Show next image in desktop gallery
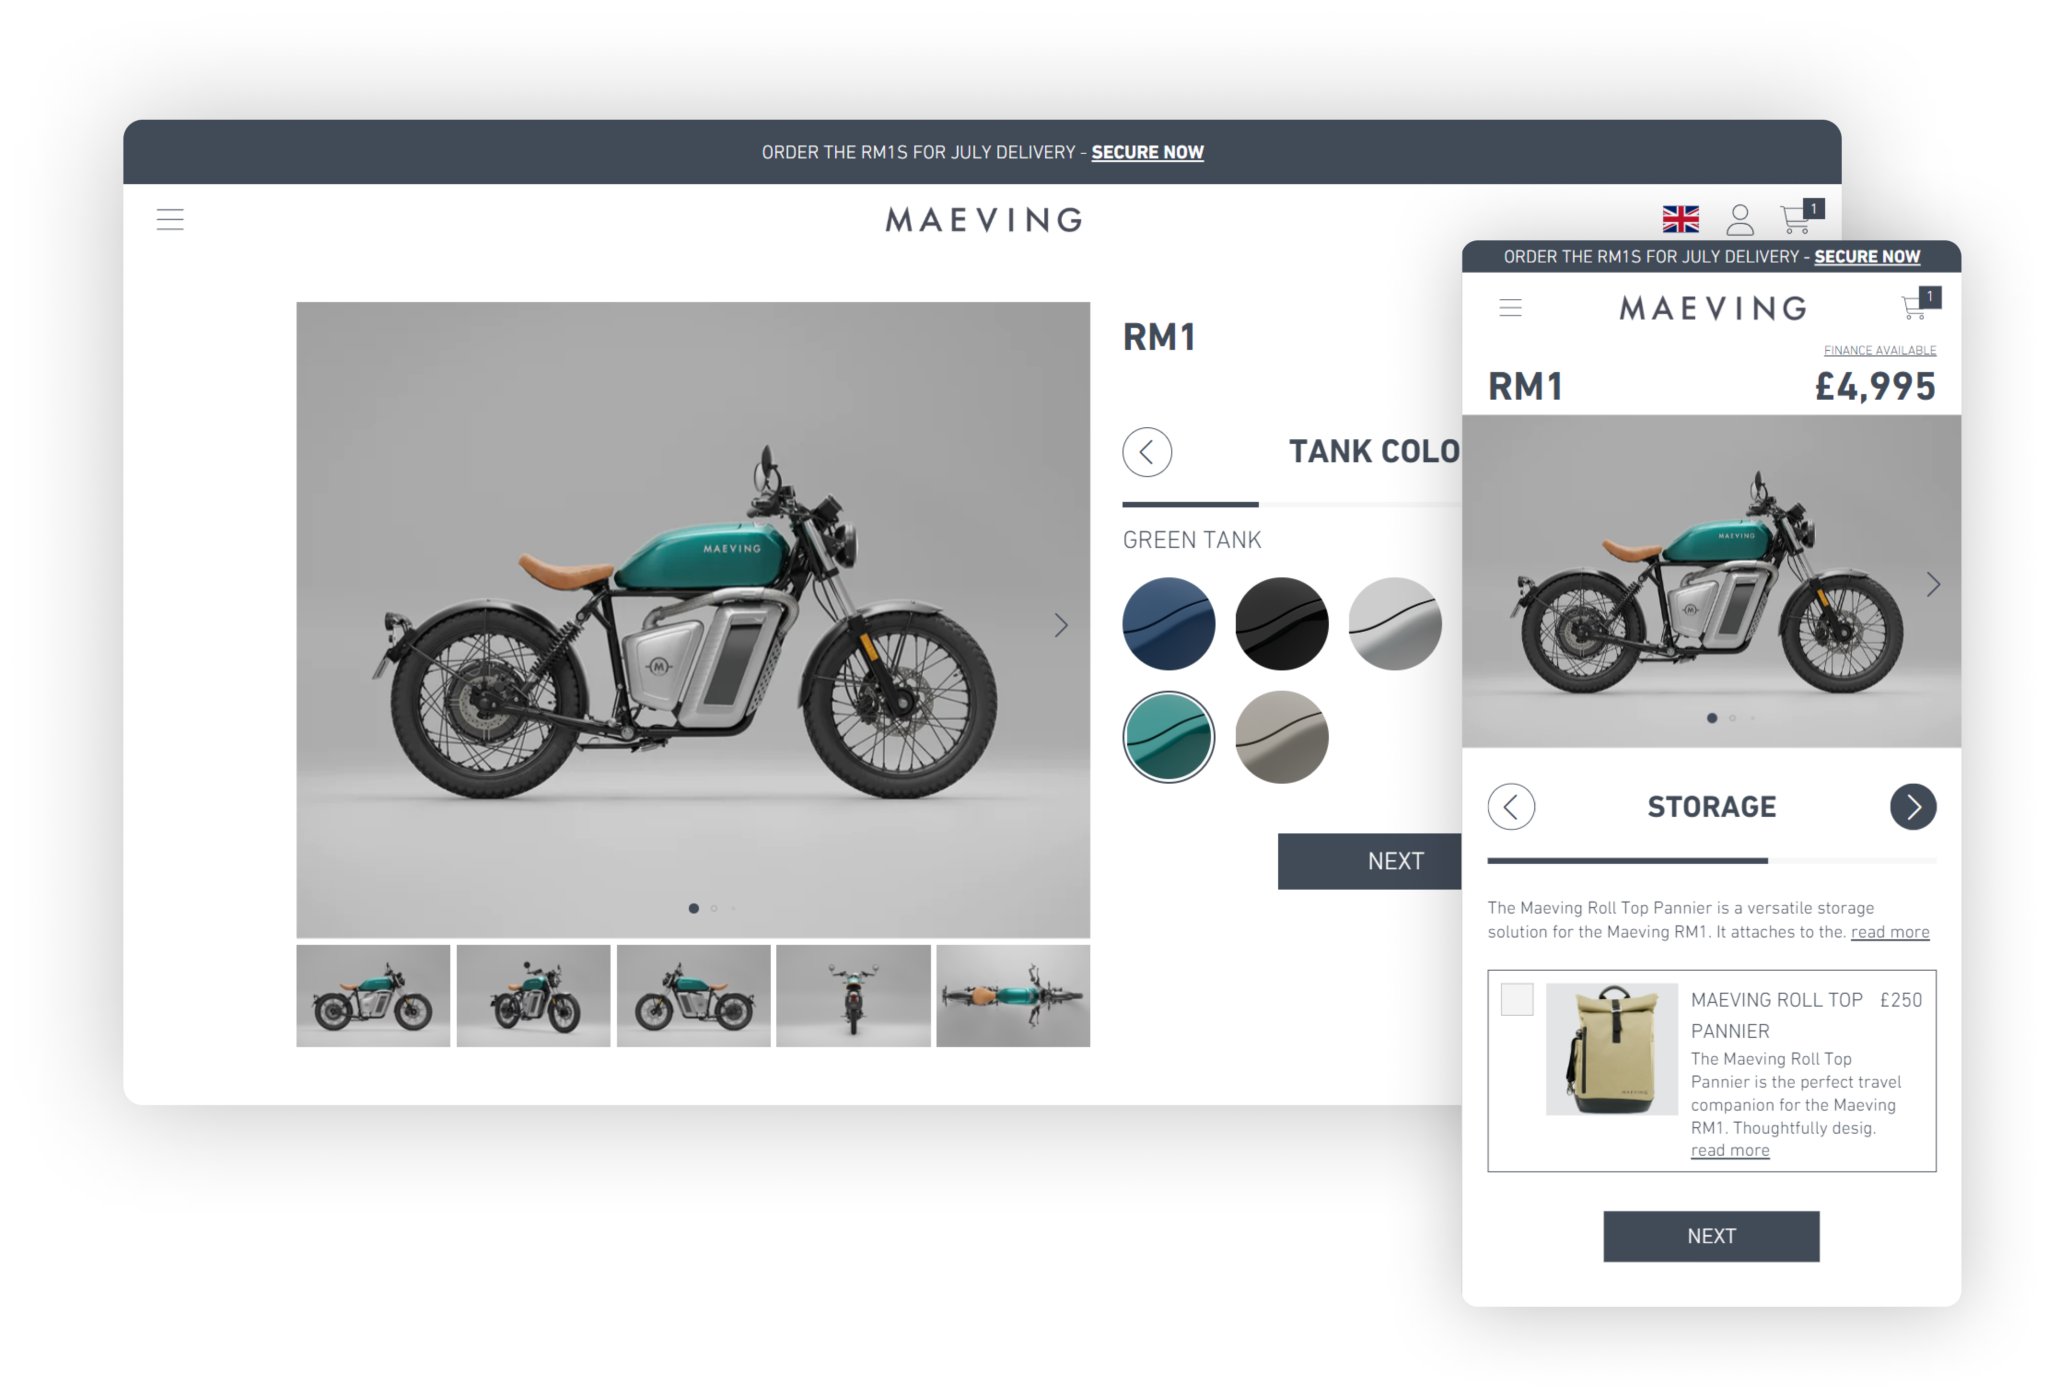 point(1061,626)
